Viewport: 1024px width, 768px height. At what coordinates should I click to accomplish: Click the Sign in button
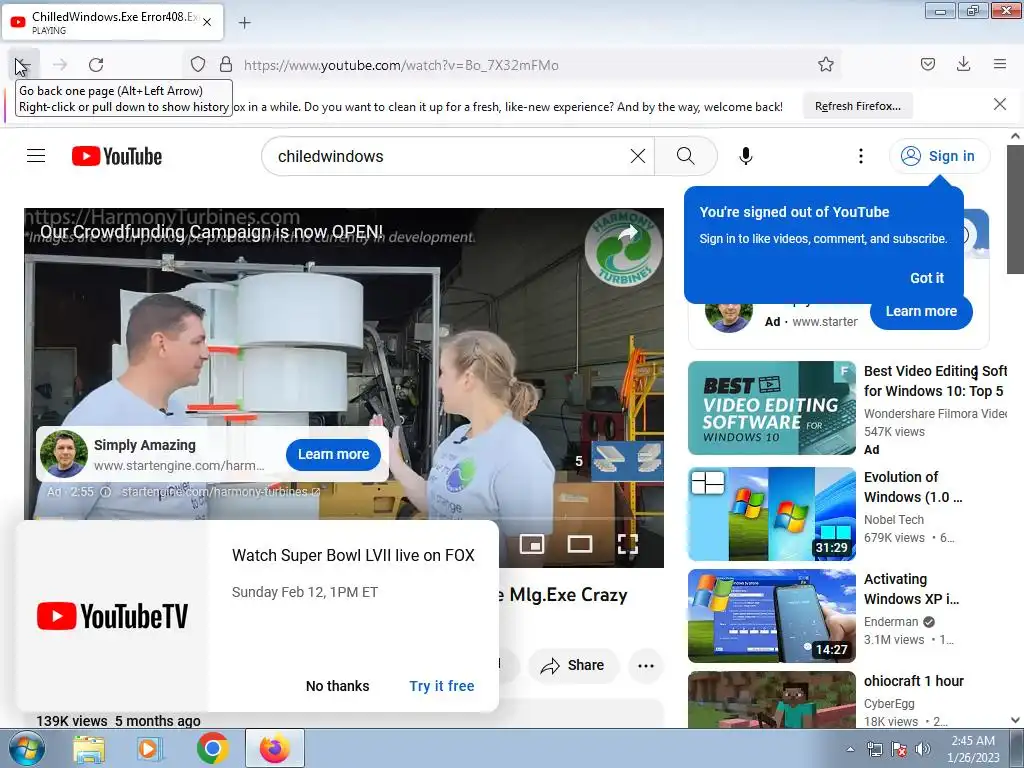point(939,156)
